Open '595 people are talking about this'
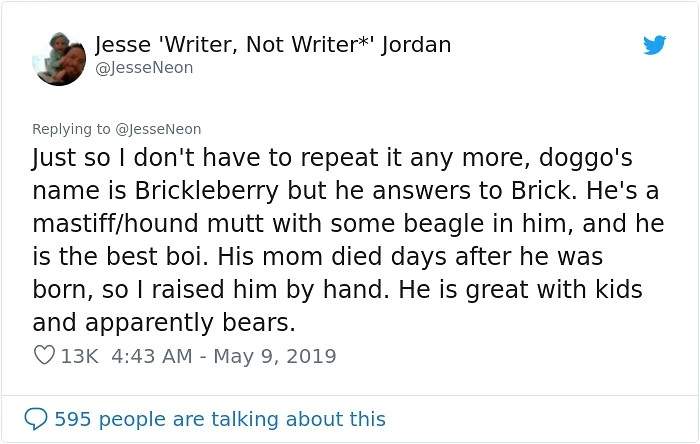The image size is (700, 444). (x=219, y=419)
